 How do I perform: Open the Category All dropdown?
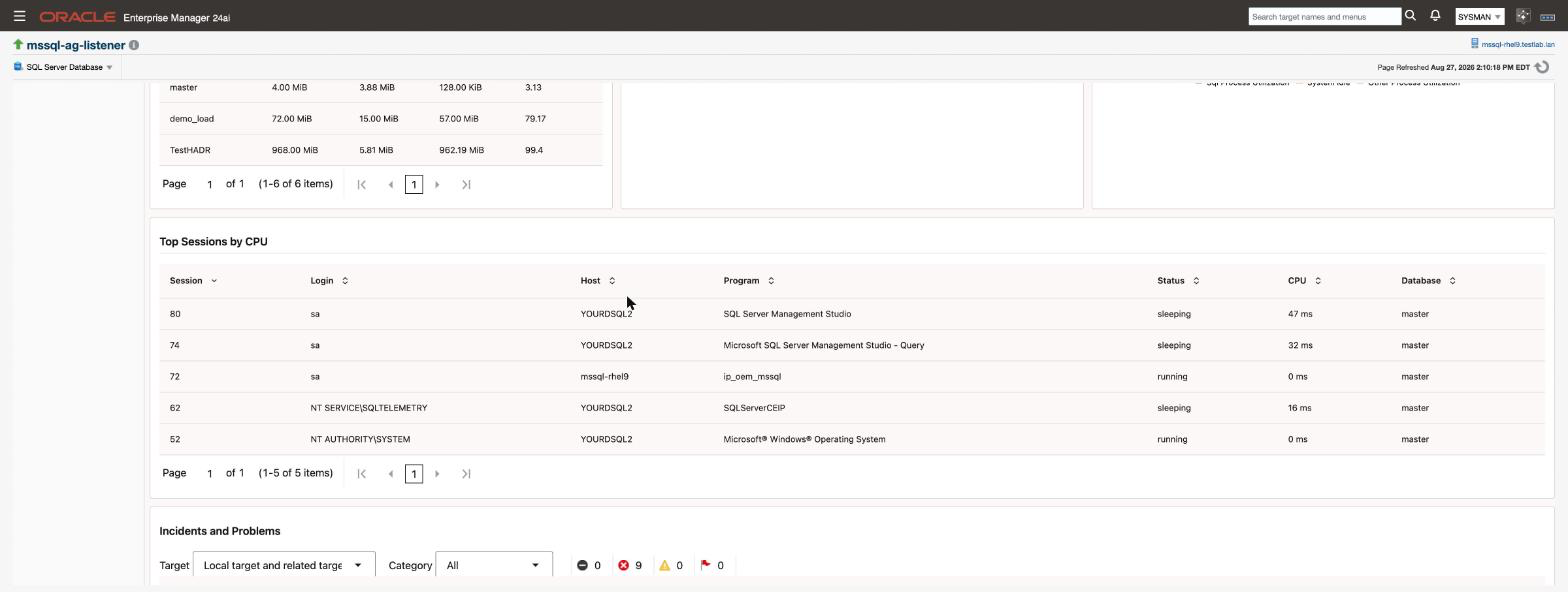pos(494,566)
